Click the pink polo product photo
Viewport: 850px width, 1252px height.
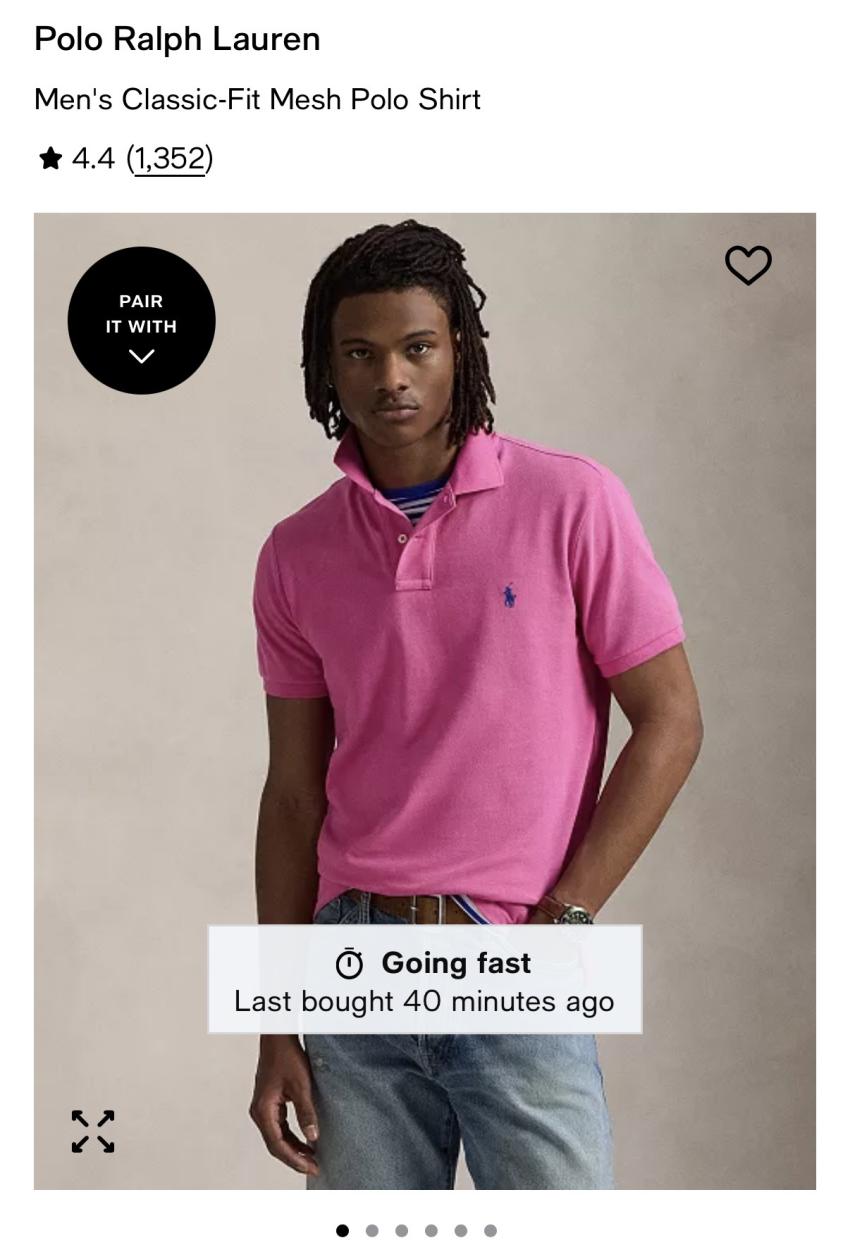pyautogui.click(x=425, y=701)
